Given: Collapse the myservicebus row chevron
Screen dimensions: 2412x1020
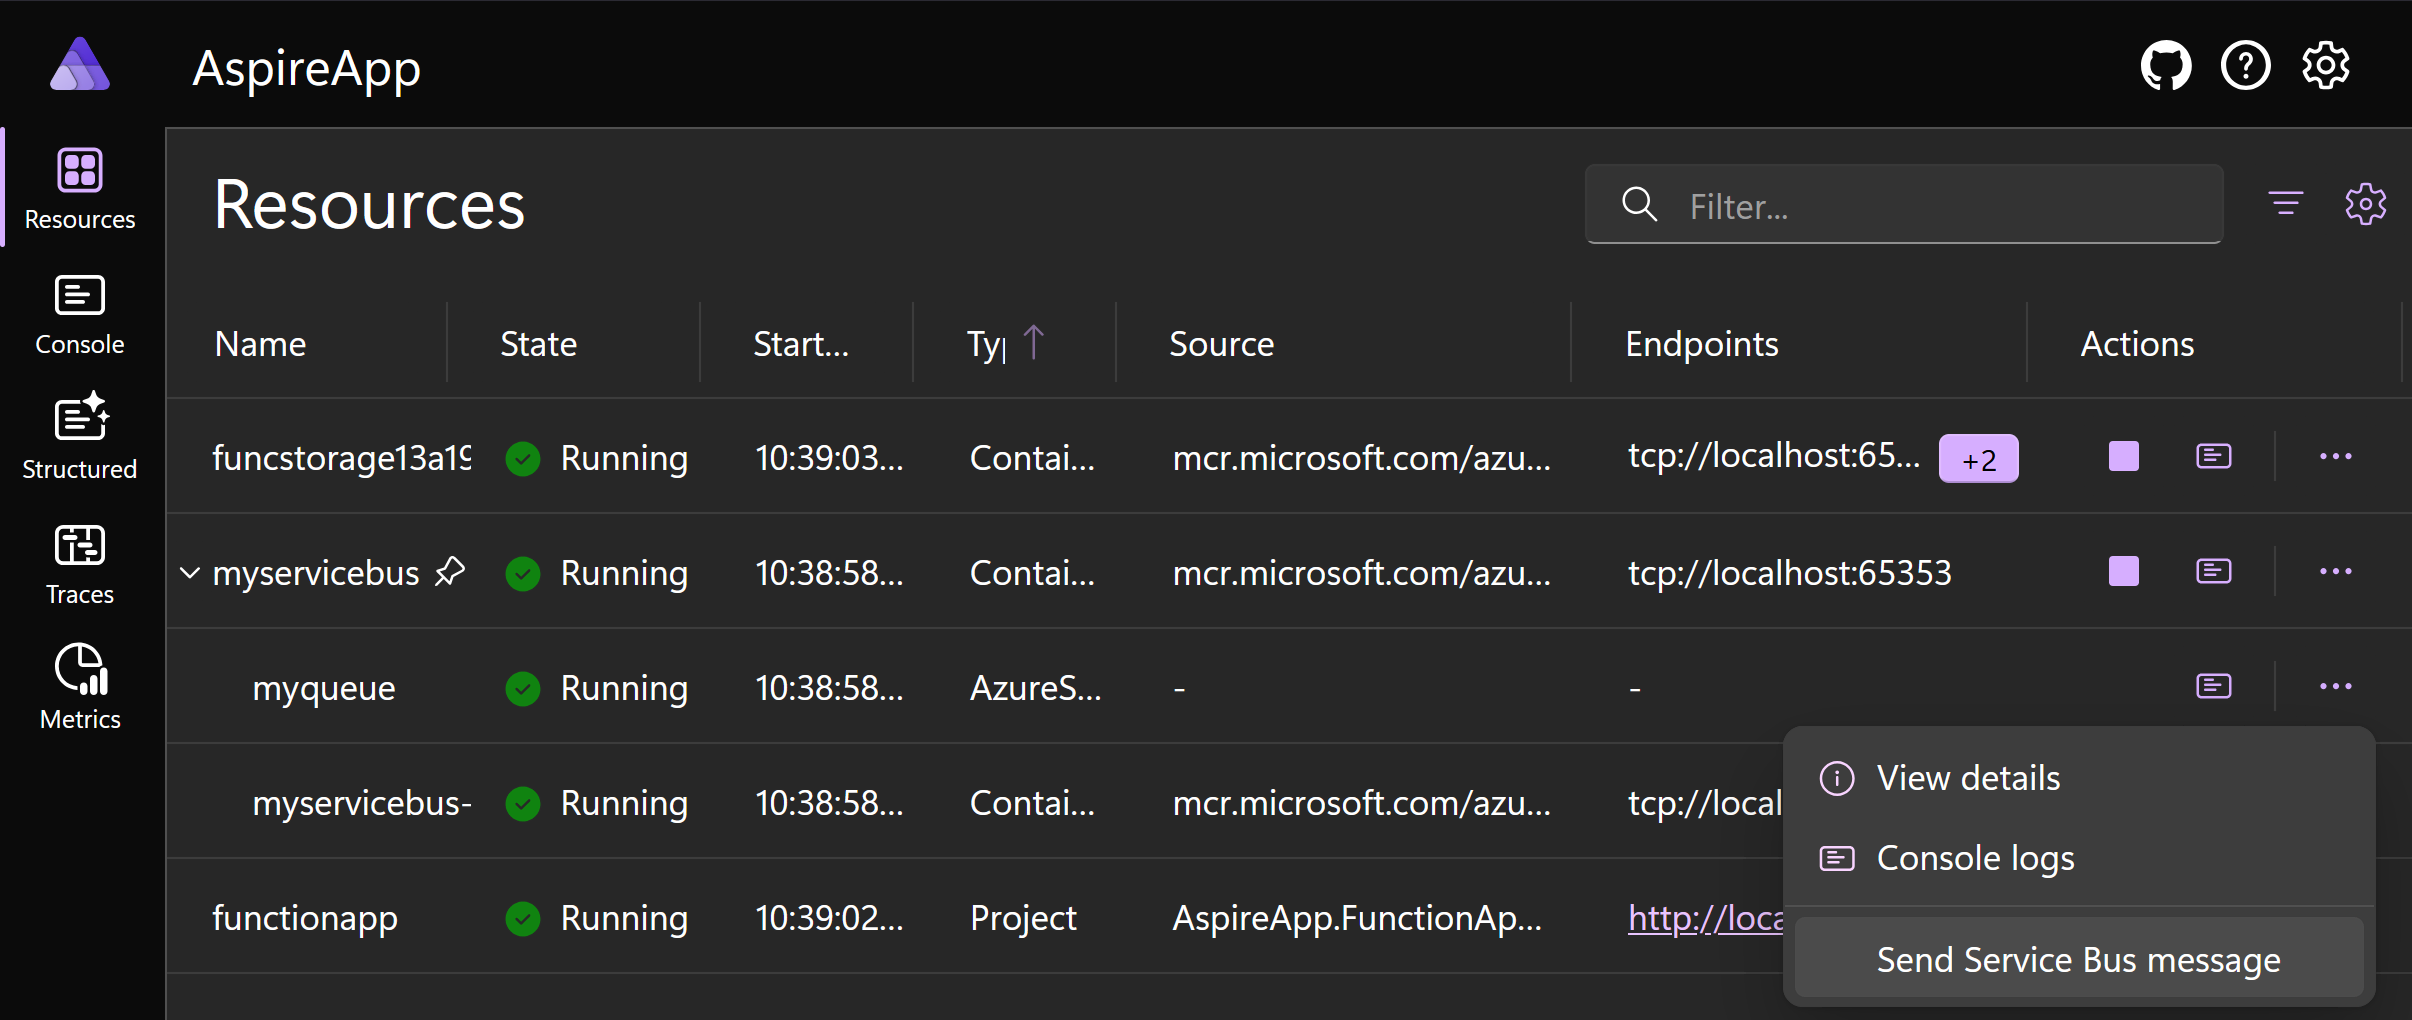Looking at the screenshot, I should [x=190, y=573].
